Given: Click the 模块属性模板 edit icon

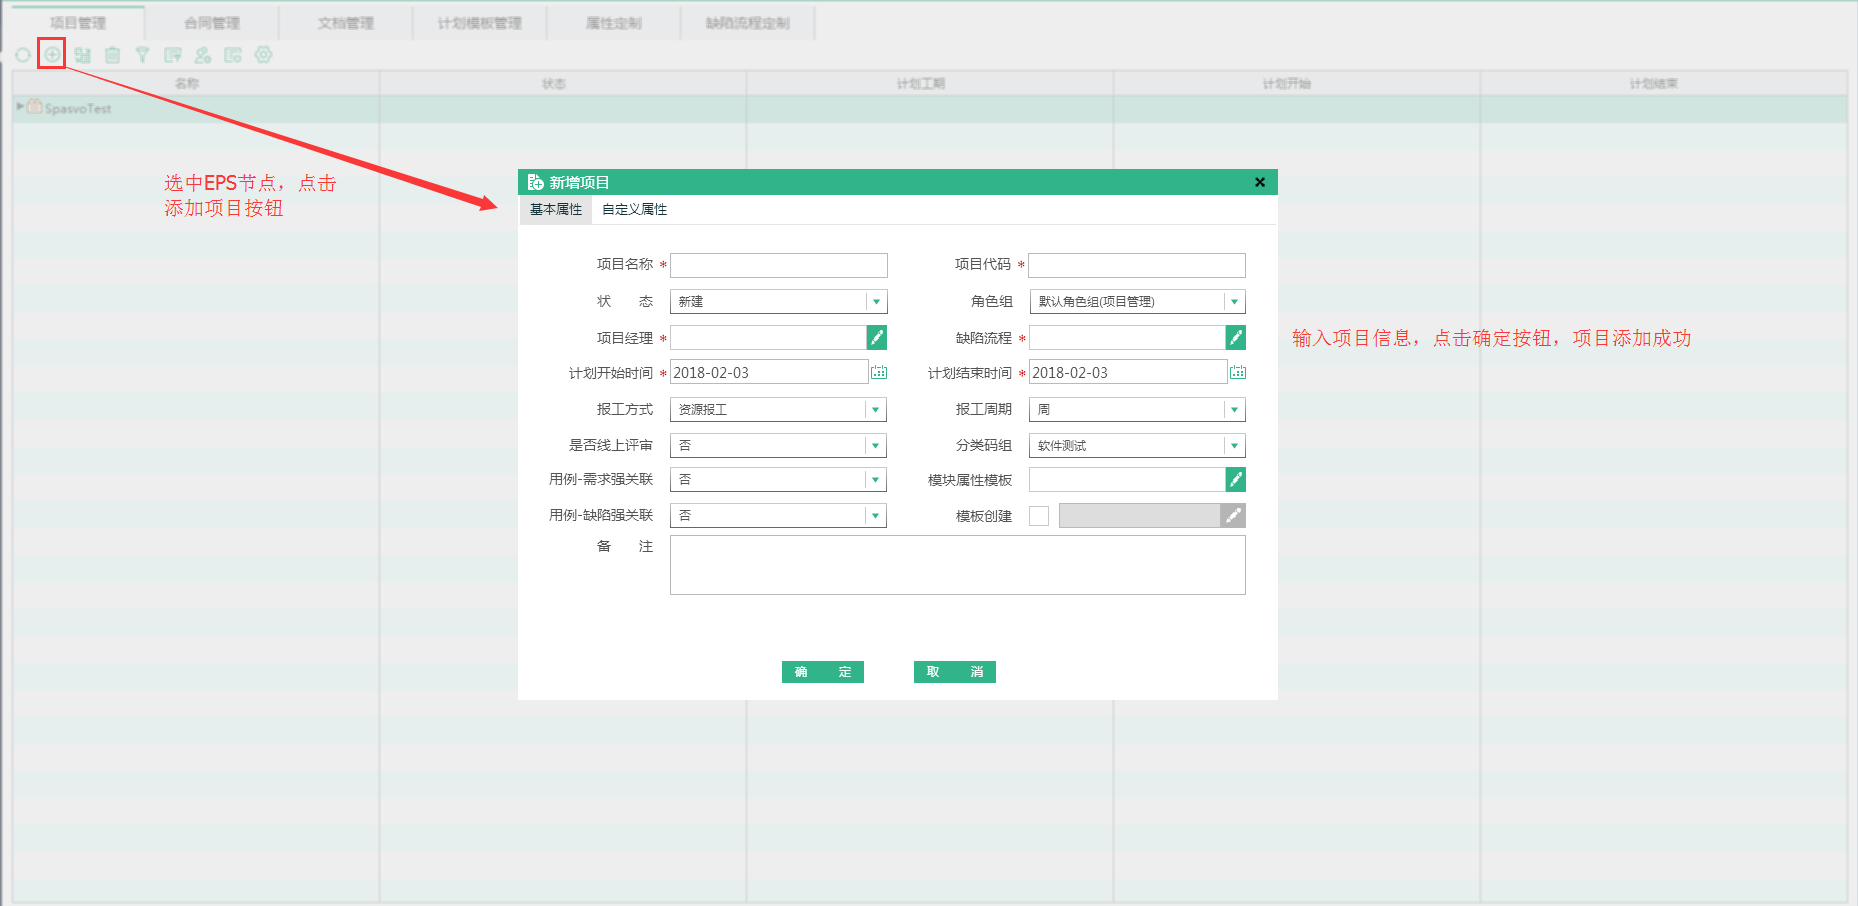Looking at the screenshot, I should (1235, 480).
